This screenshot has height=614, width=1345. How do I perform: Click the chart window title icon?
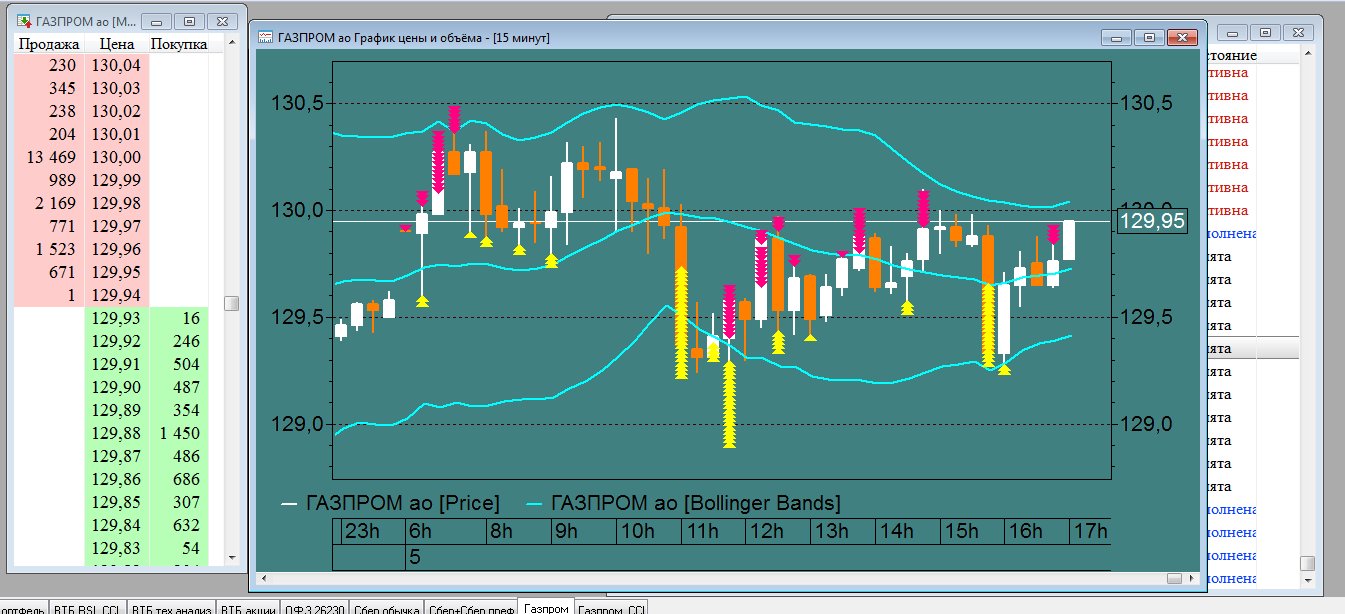tap(265, 38)
